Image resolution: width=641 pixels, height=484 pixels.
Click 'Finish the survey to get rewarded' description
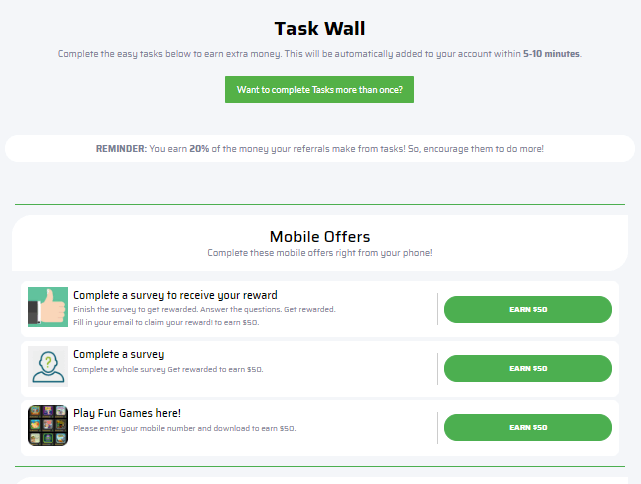point(204,309)
